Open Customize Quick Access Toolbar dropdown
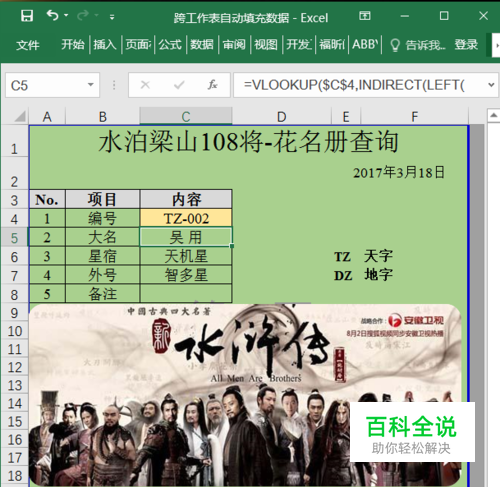 (112, 17)
